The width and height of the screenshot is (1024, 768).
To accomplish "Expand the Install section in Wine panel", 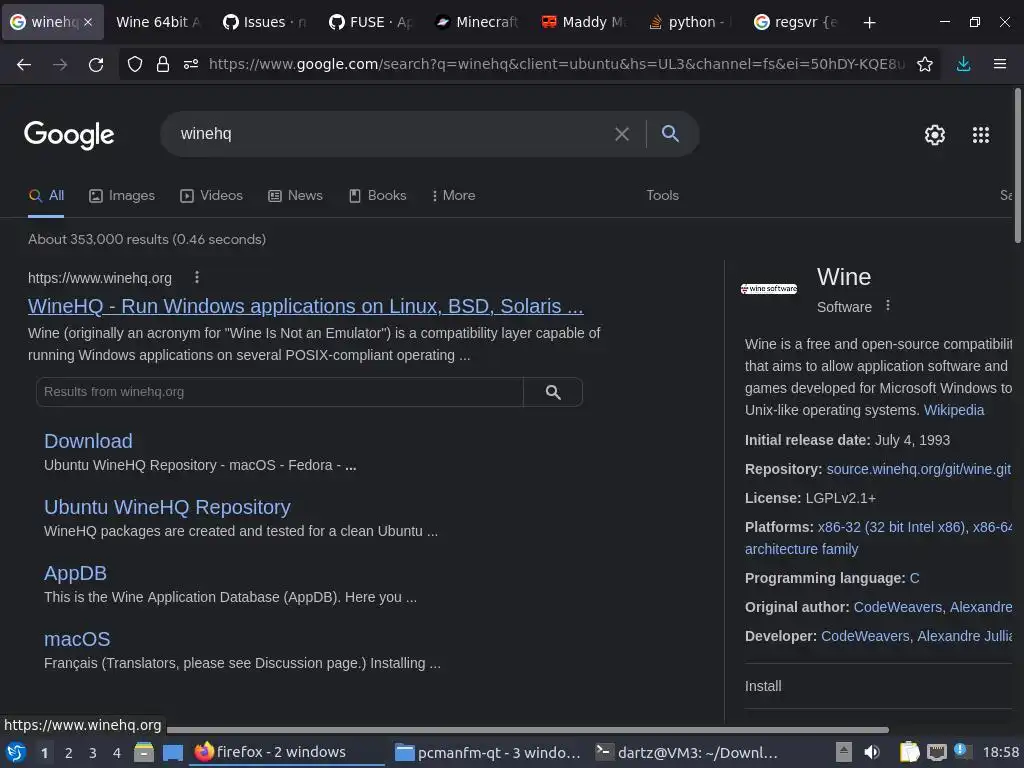I will click(x=878, y=686).
